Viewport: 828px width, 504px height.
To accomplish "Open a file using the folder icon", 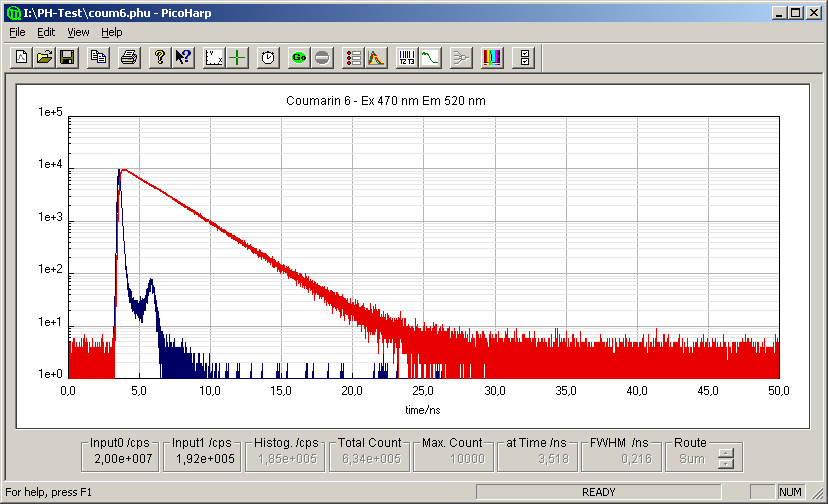I will 44,58.
